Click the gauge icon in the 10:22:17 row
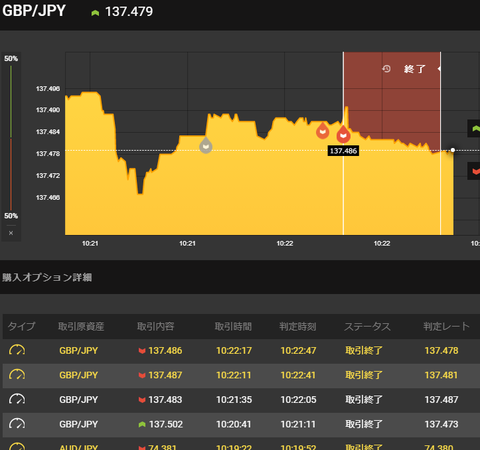This screenshot has width=480, height=450. point(17,350)
